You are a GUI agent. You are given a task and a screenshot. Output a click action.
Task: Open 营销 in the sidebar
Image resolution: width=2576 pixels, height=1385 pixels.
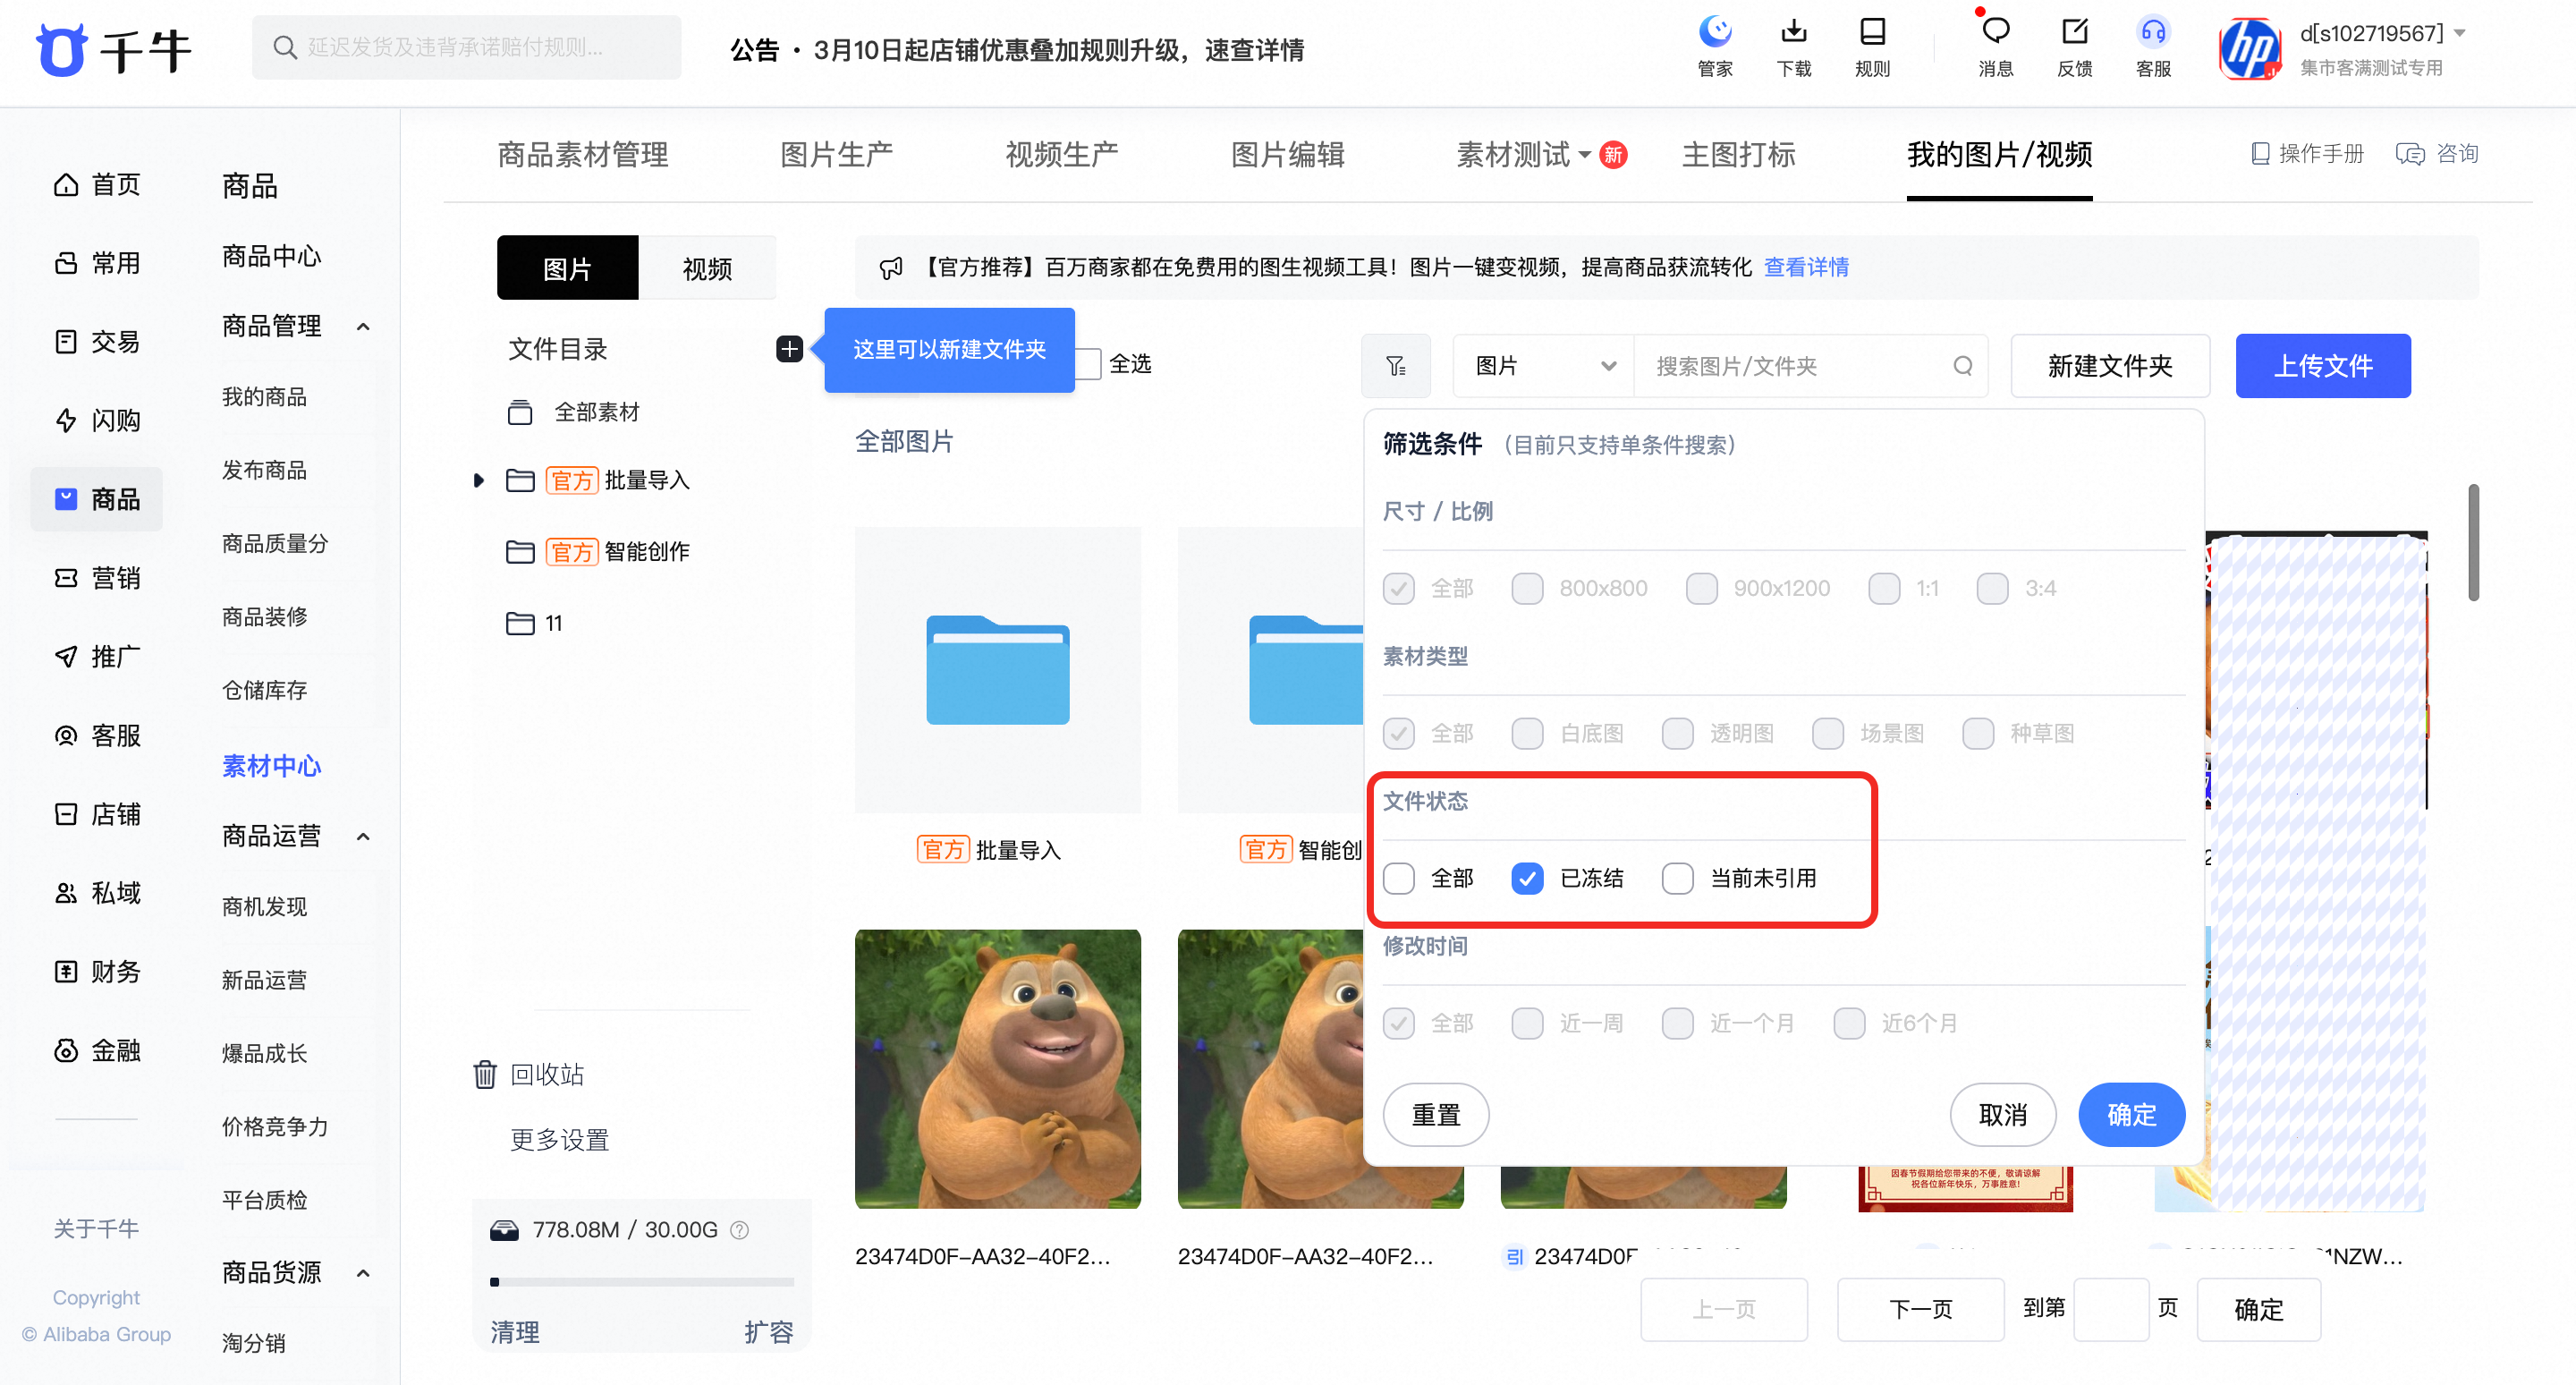click(x=96, y=578)
